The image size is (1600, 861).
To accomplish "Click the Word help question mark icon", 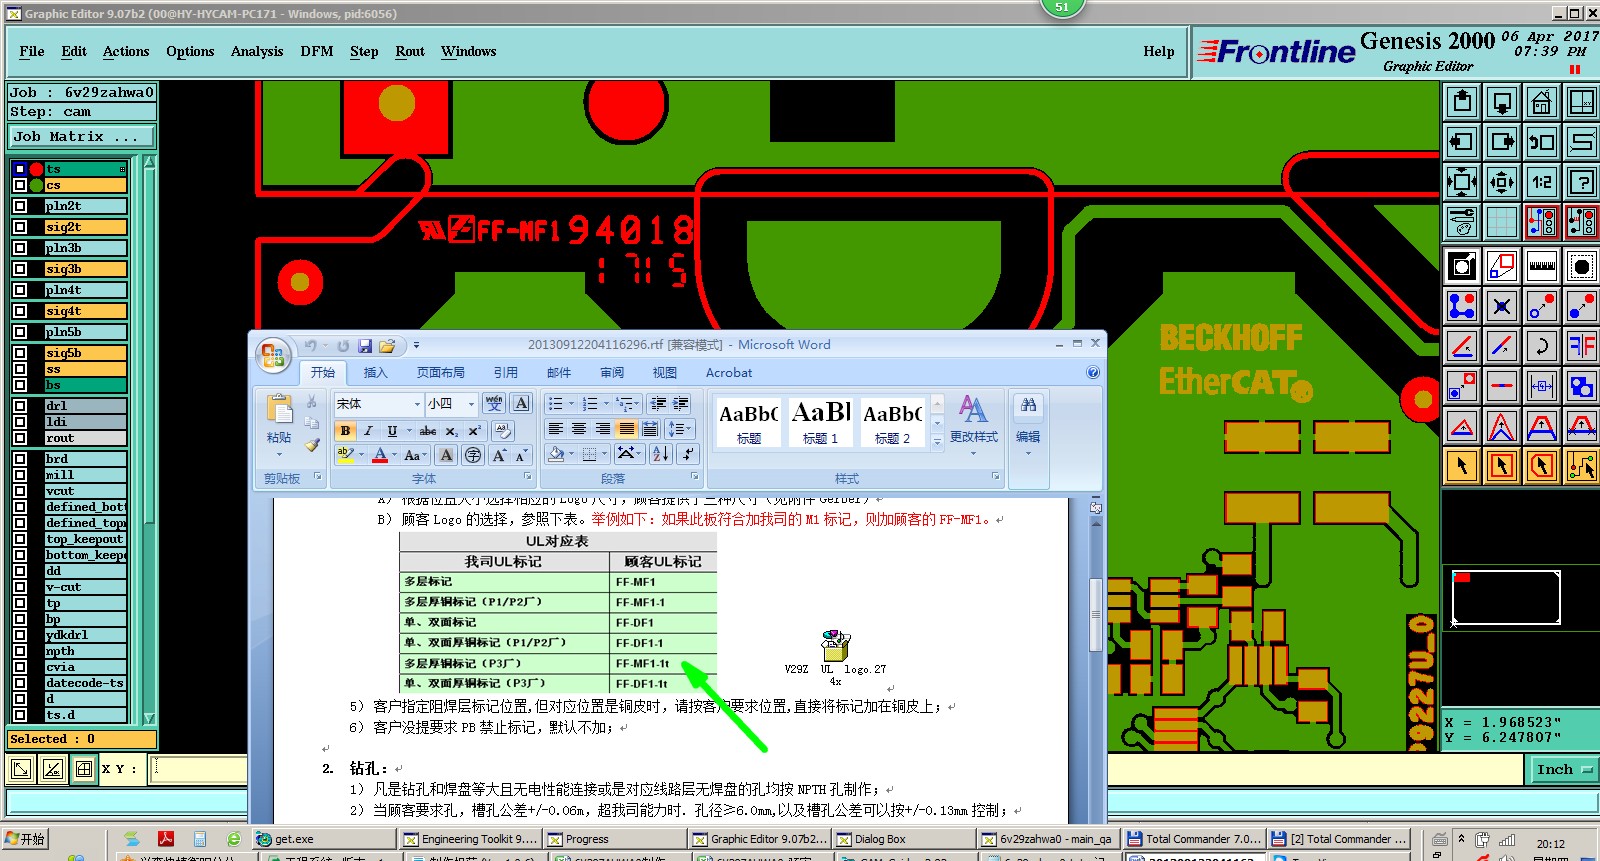I will click(x=1093, y=372).
